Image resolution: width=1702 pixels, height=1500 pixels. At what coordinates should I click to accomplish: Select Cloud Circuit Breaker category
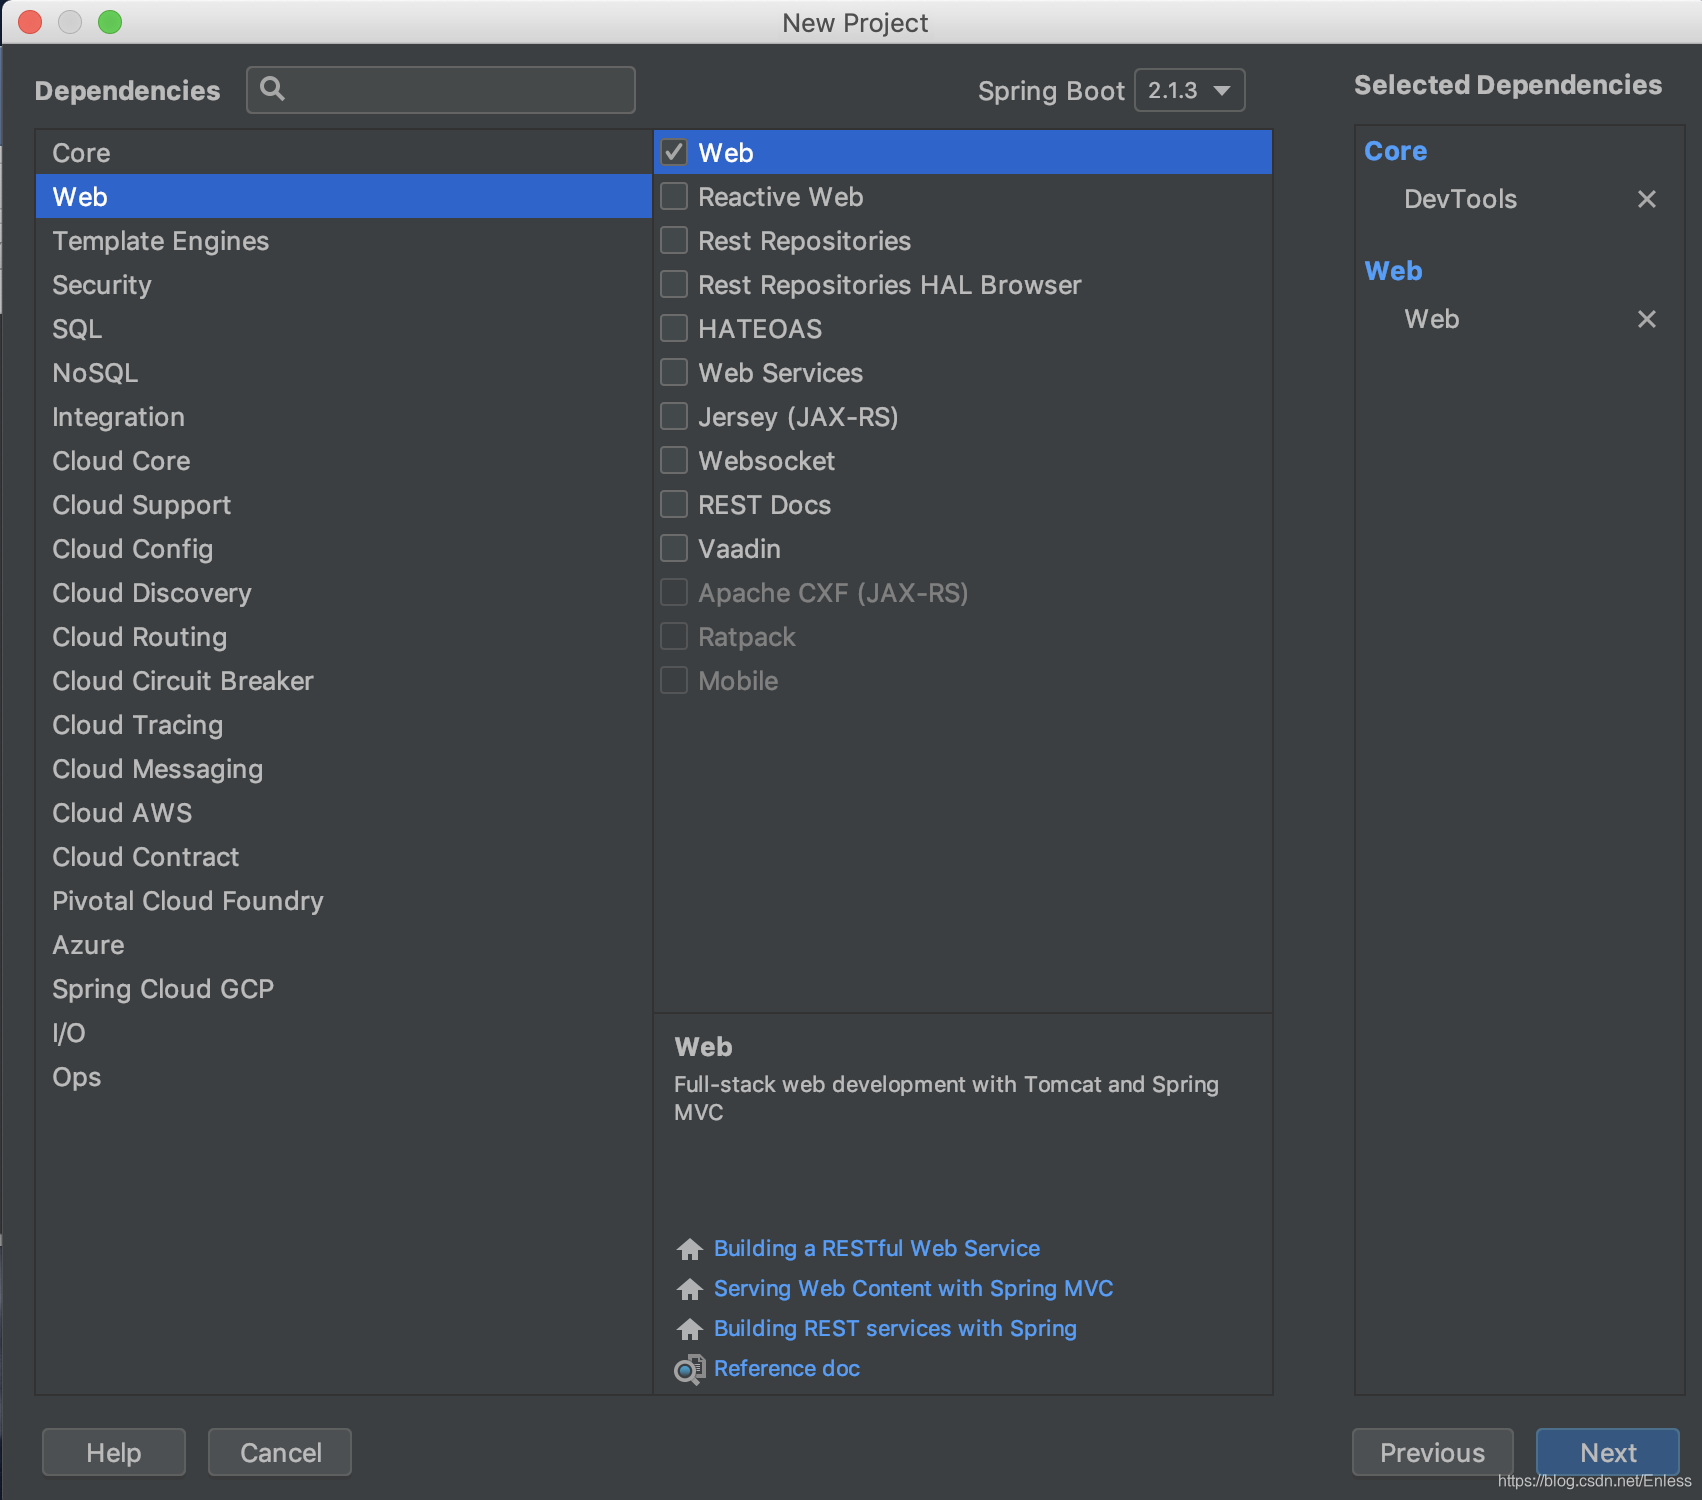click(x=344, y=681)
